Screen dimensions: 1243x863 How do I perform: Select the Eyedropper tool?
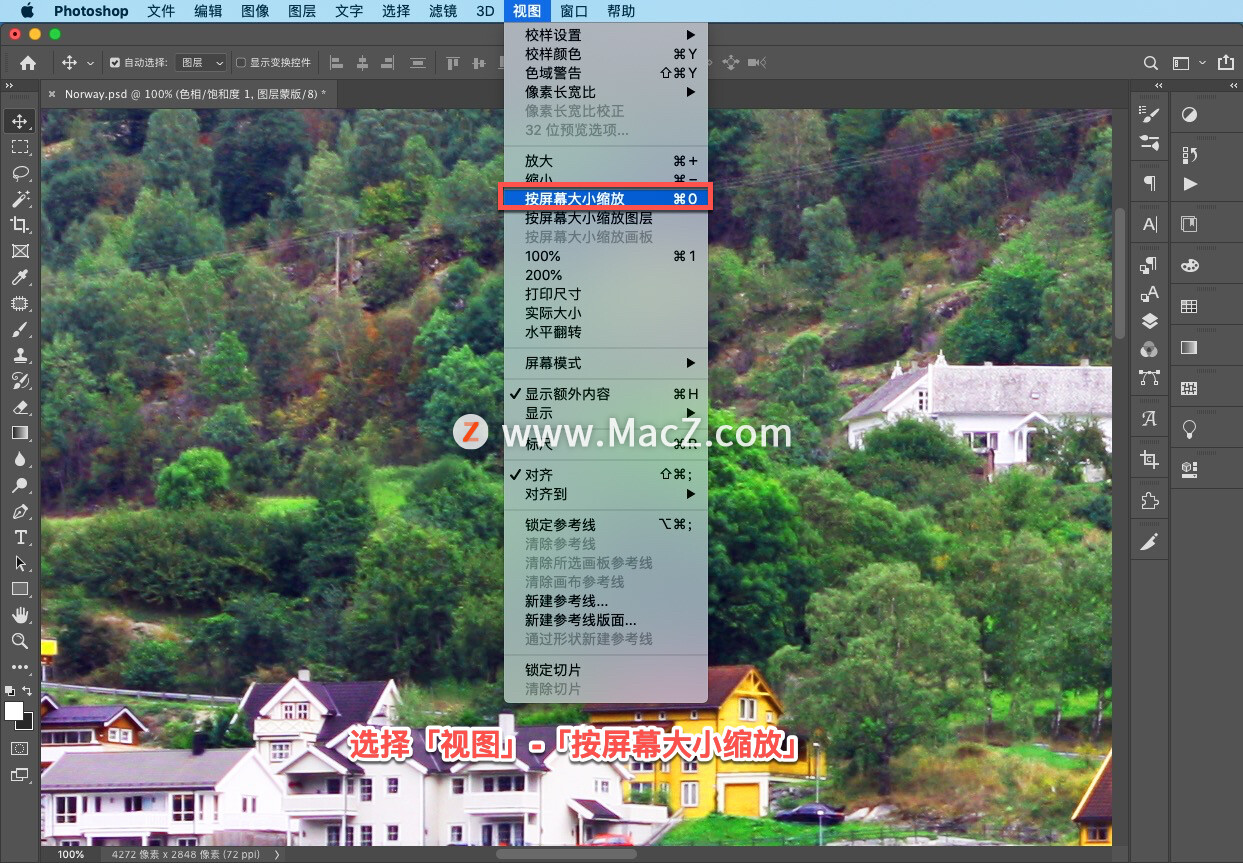20,277
